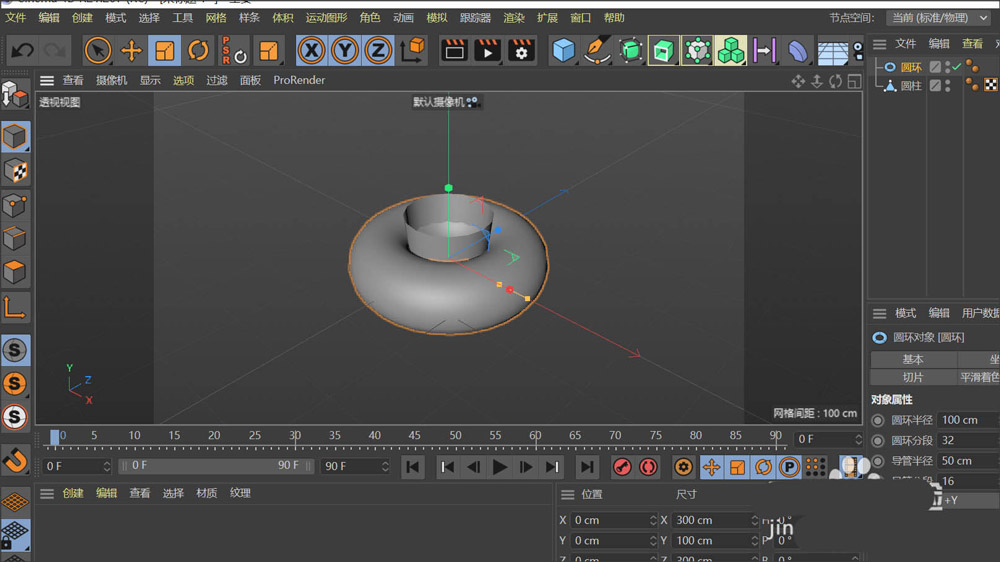Toggle Y axis lock
Image resolution: width=1000 pixels, height=562 pixels.
click(345, 50)
